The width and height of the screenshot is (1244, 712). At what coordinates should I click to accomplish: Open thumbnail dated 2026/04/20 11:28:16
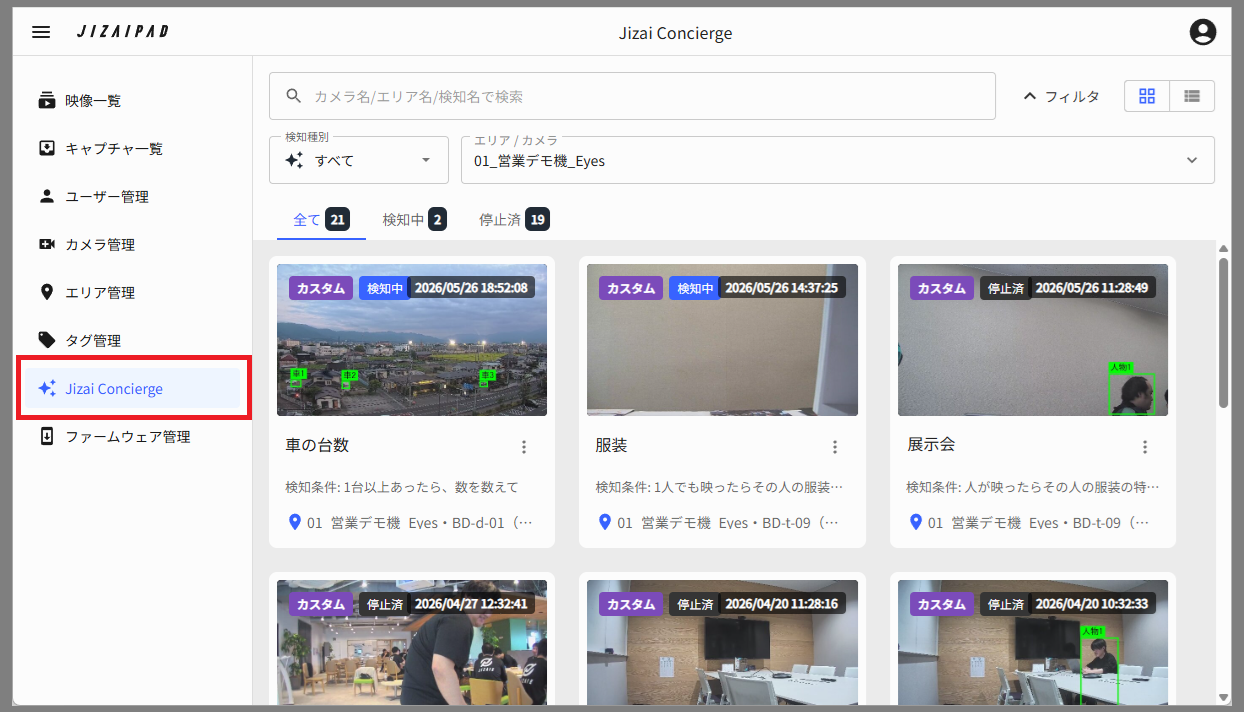click(x=722, y=642)
